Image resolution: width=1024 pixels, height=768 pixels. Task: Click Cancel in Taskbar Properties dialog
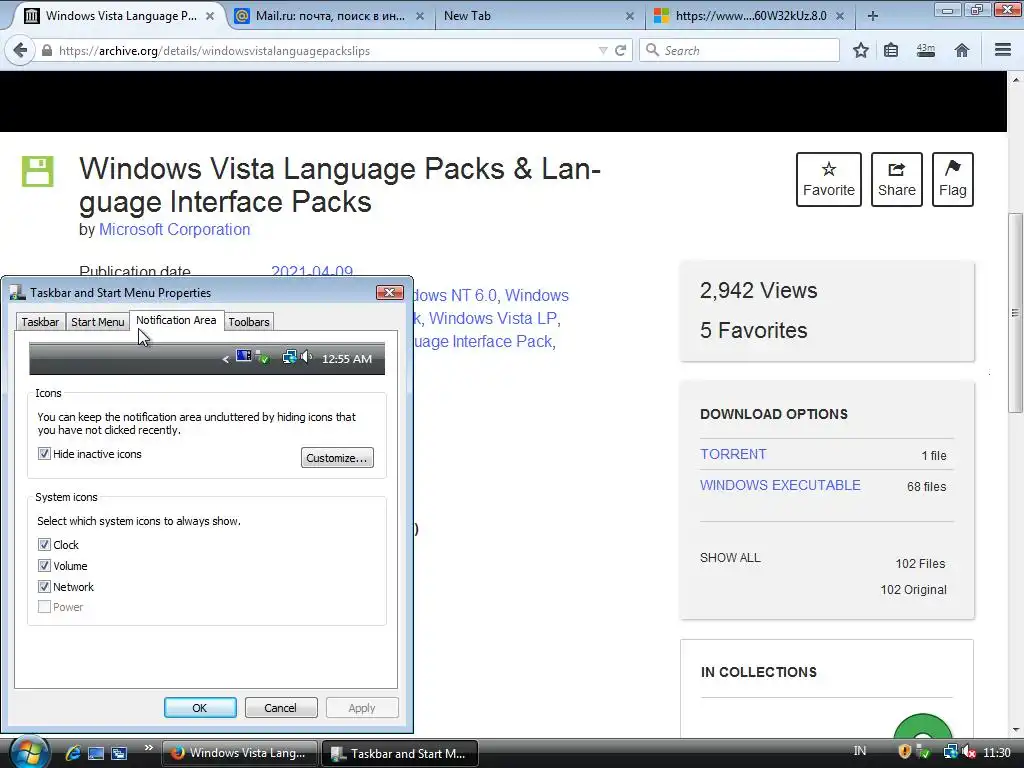[x=281, y=708]
